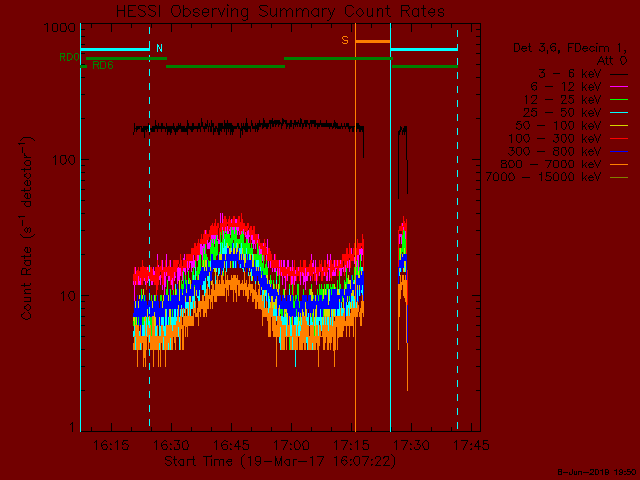Click the '25 - 50 keV' legend label
Viewport: 640px width, 480px height.
pos(562,113)
